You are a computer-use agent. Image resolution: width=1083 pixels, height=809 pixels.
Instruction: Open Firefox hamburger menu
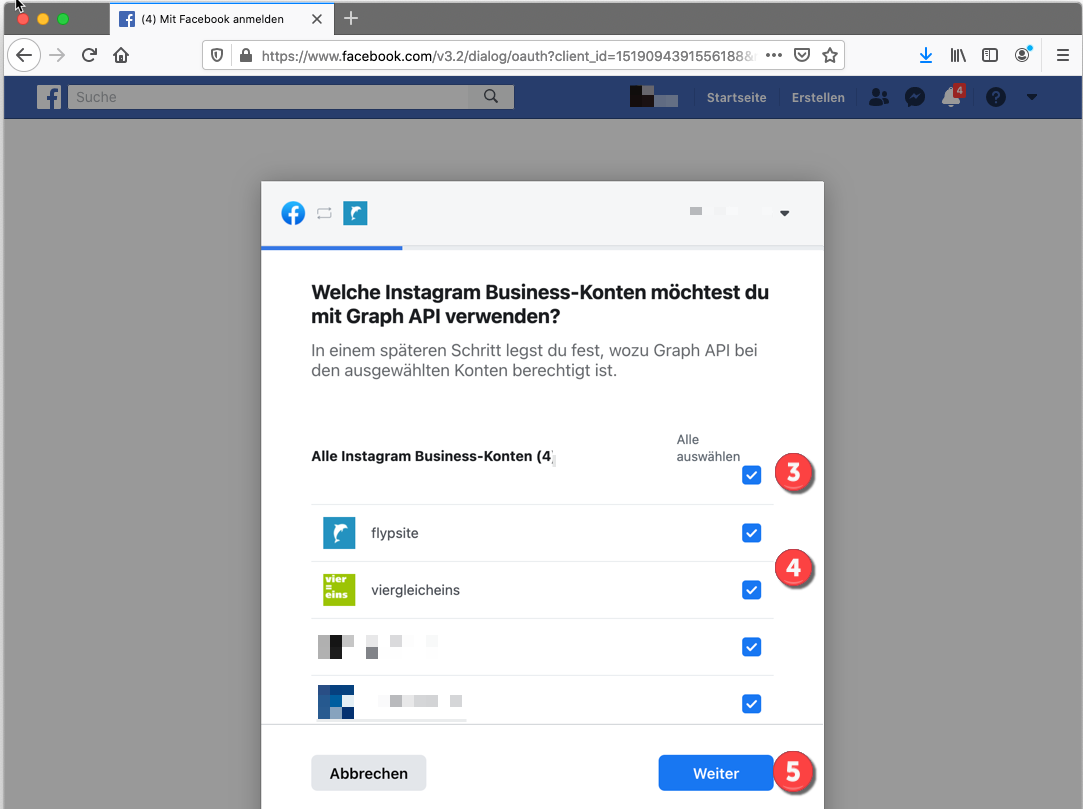click(1063, 55)
